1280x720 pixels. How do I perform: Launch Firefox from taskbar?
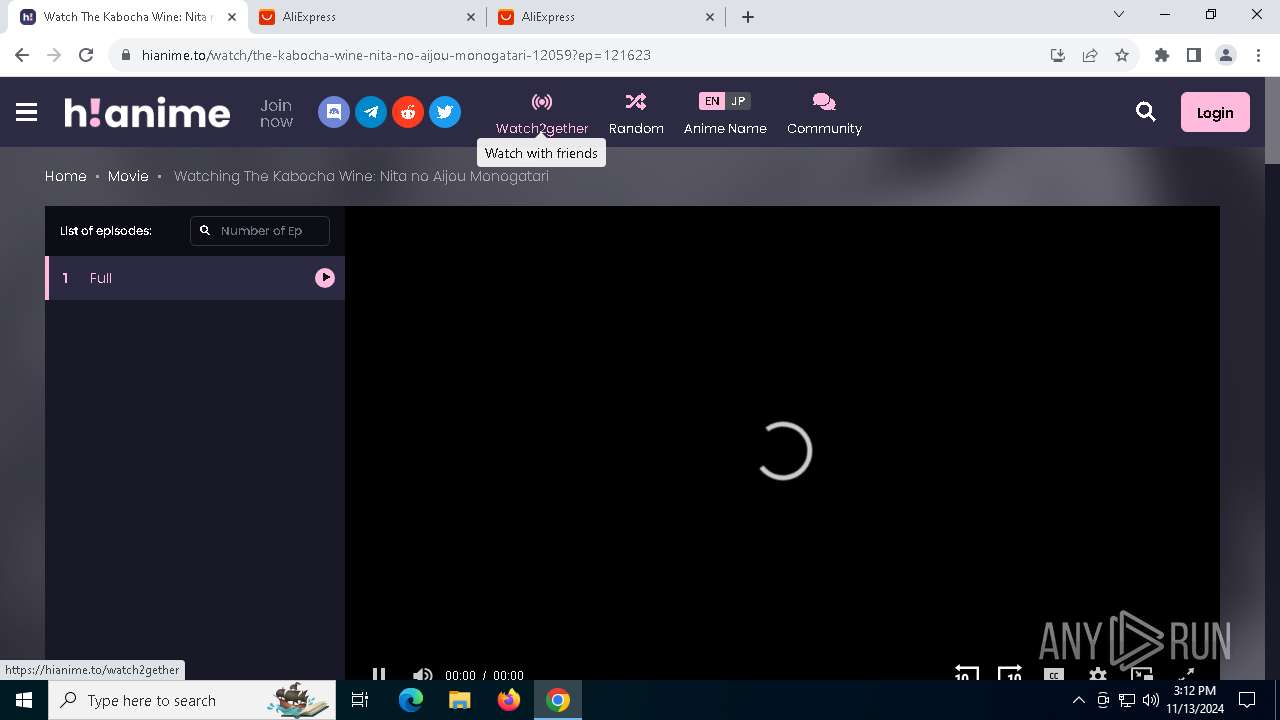point(509,700)
